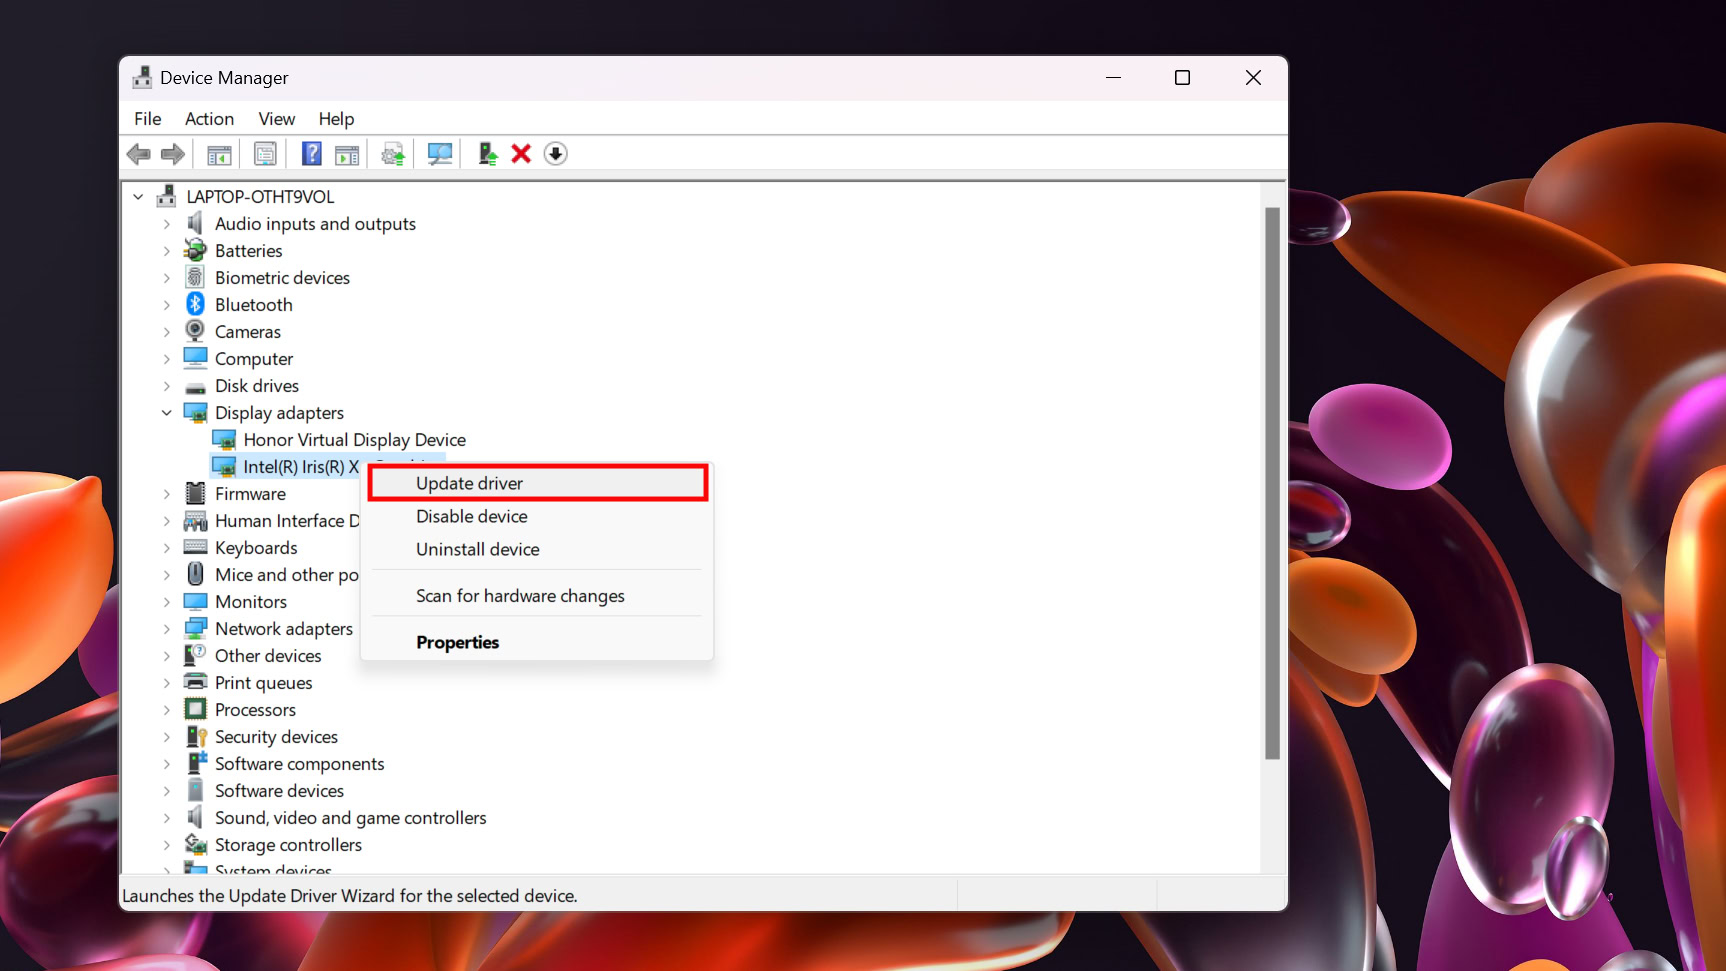Toggle the show/hide action pane icon
1726x971 pixels.
click(347, 154)
